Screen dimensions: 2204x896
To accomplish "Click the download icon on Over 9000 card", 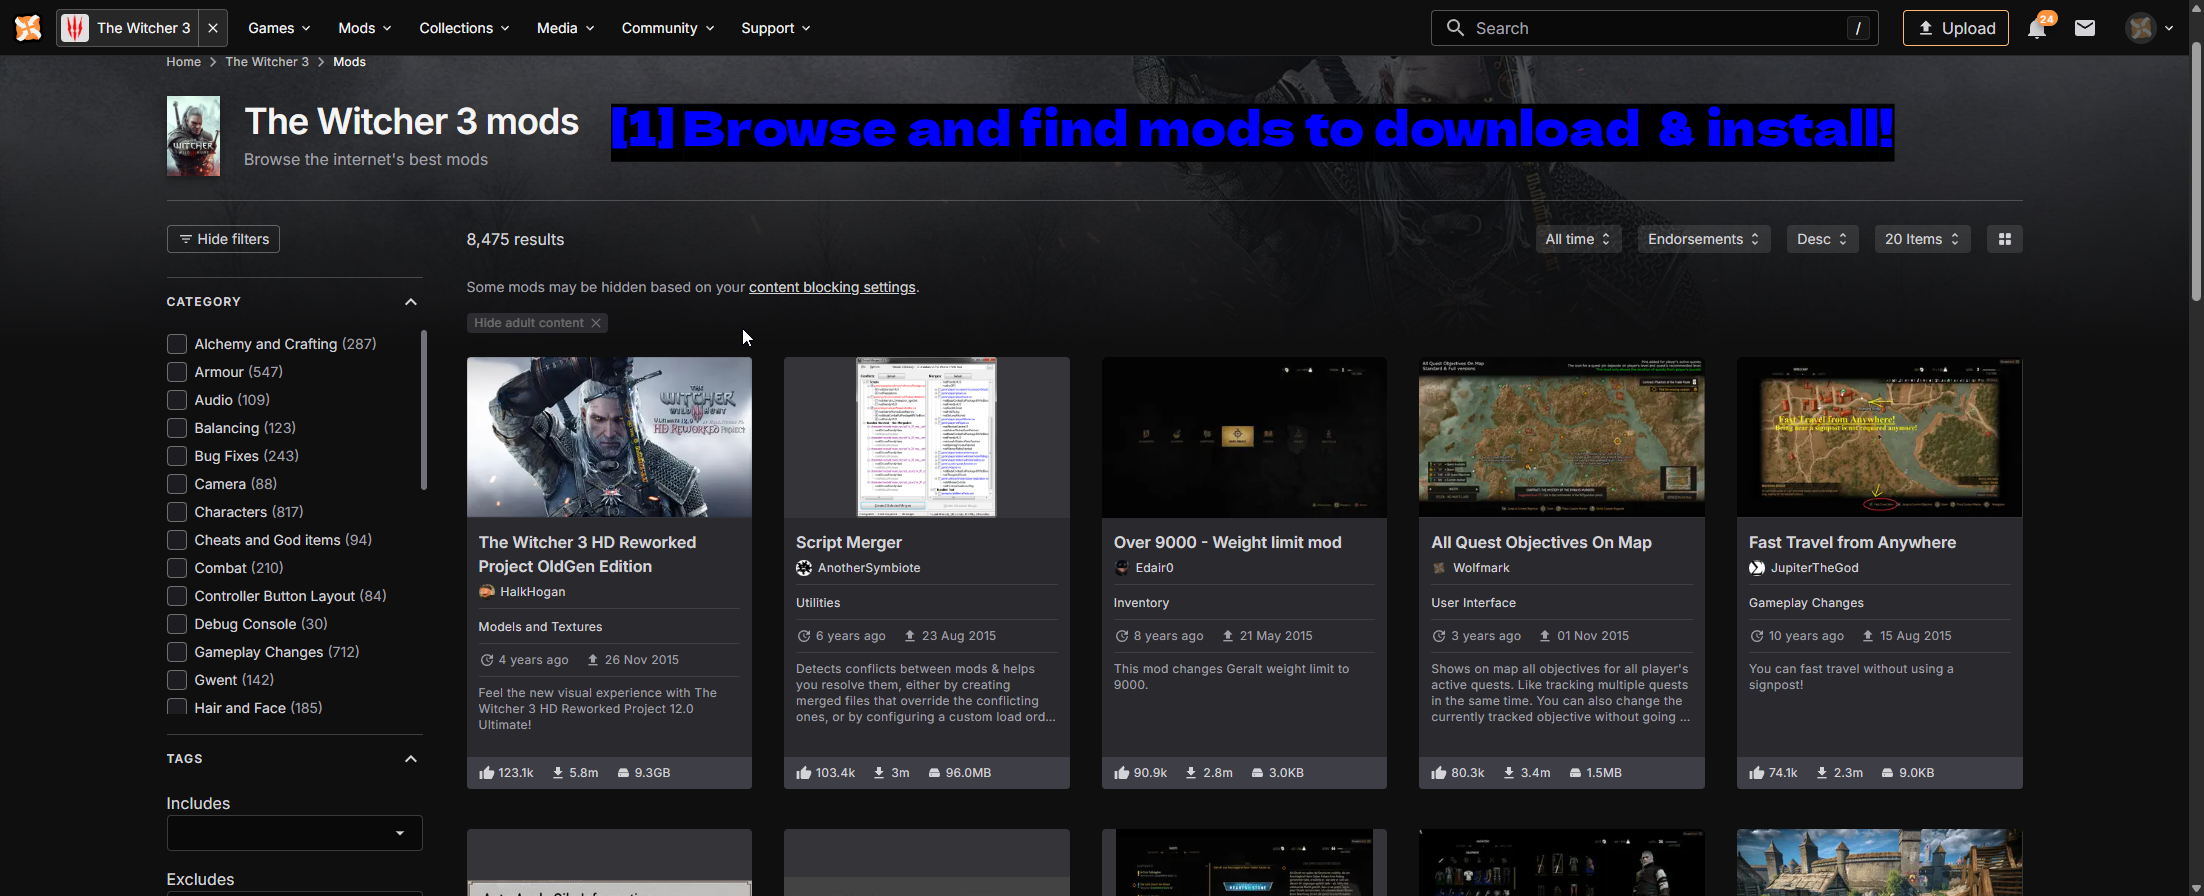I will (1191, 773).
